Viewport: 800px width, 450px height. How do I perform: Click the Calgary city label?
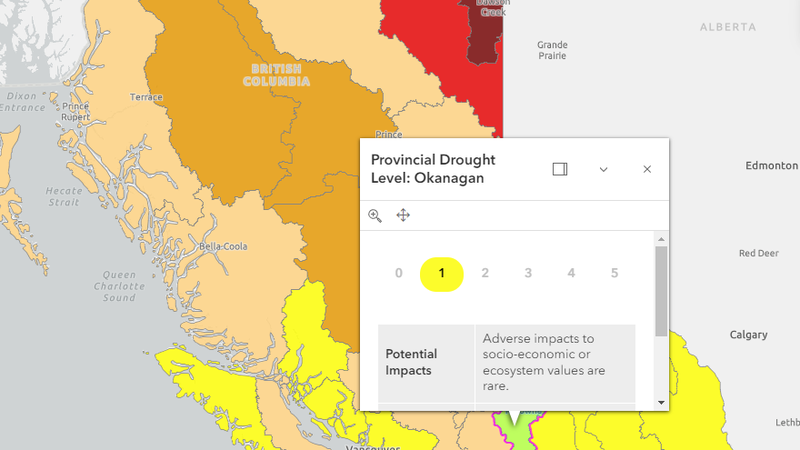click(x=748, y=335)
